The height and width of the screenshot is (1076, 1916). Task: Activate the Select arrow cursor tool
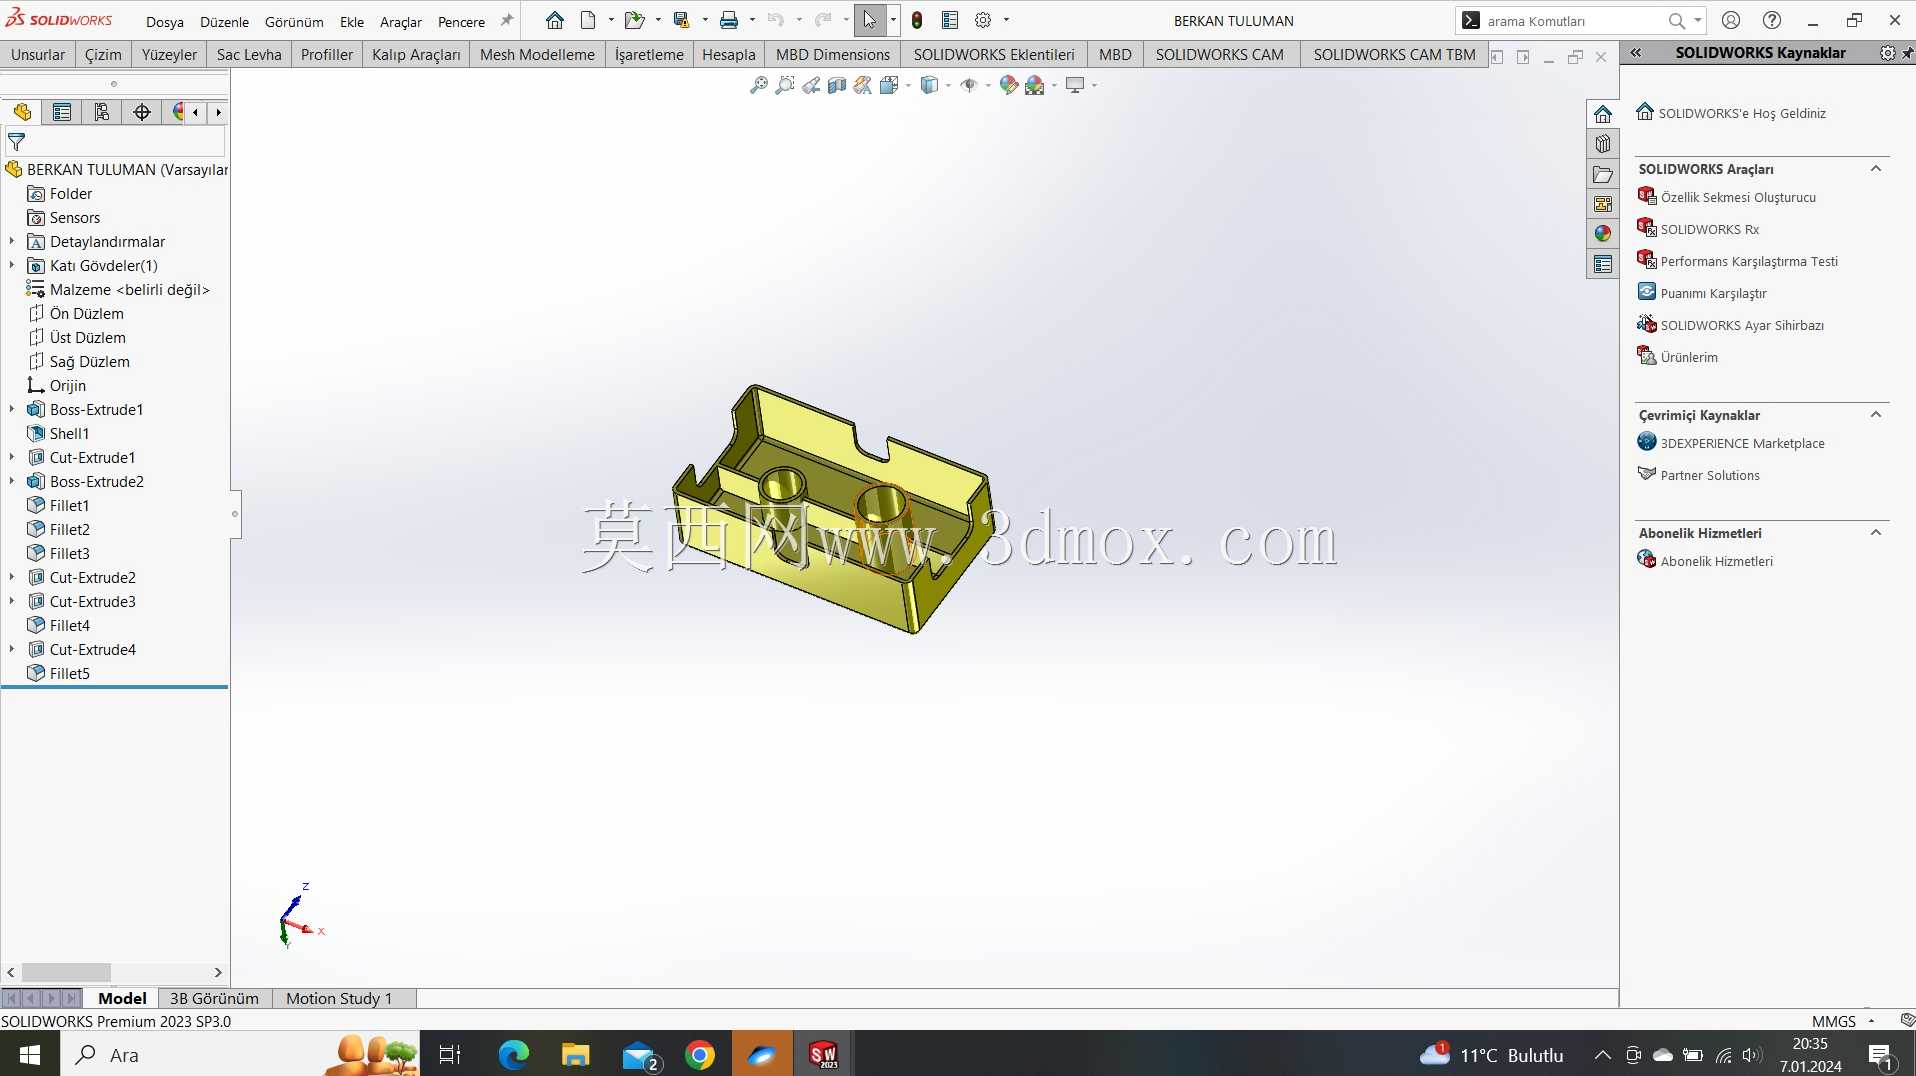point(869,20)
